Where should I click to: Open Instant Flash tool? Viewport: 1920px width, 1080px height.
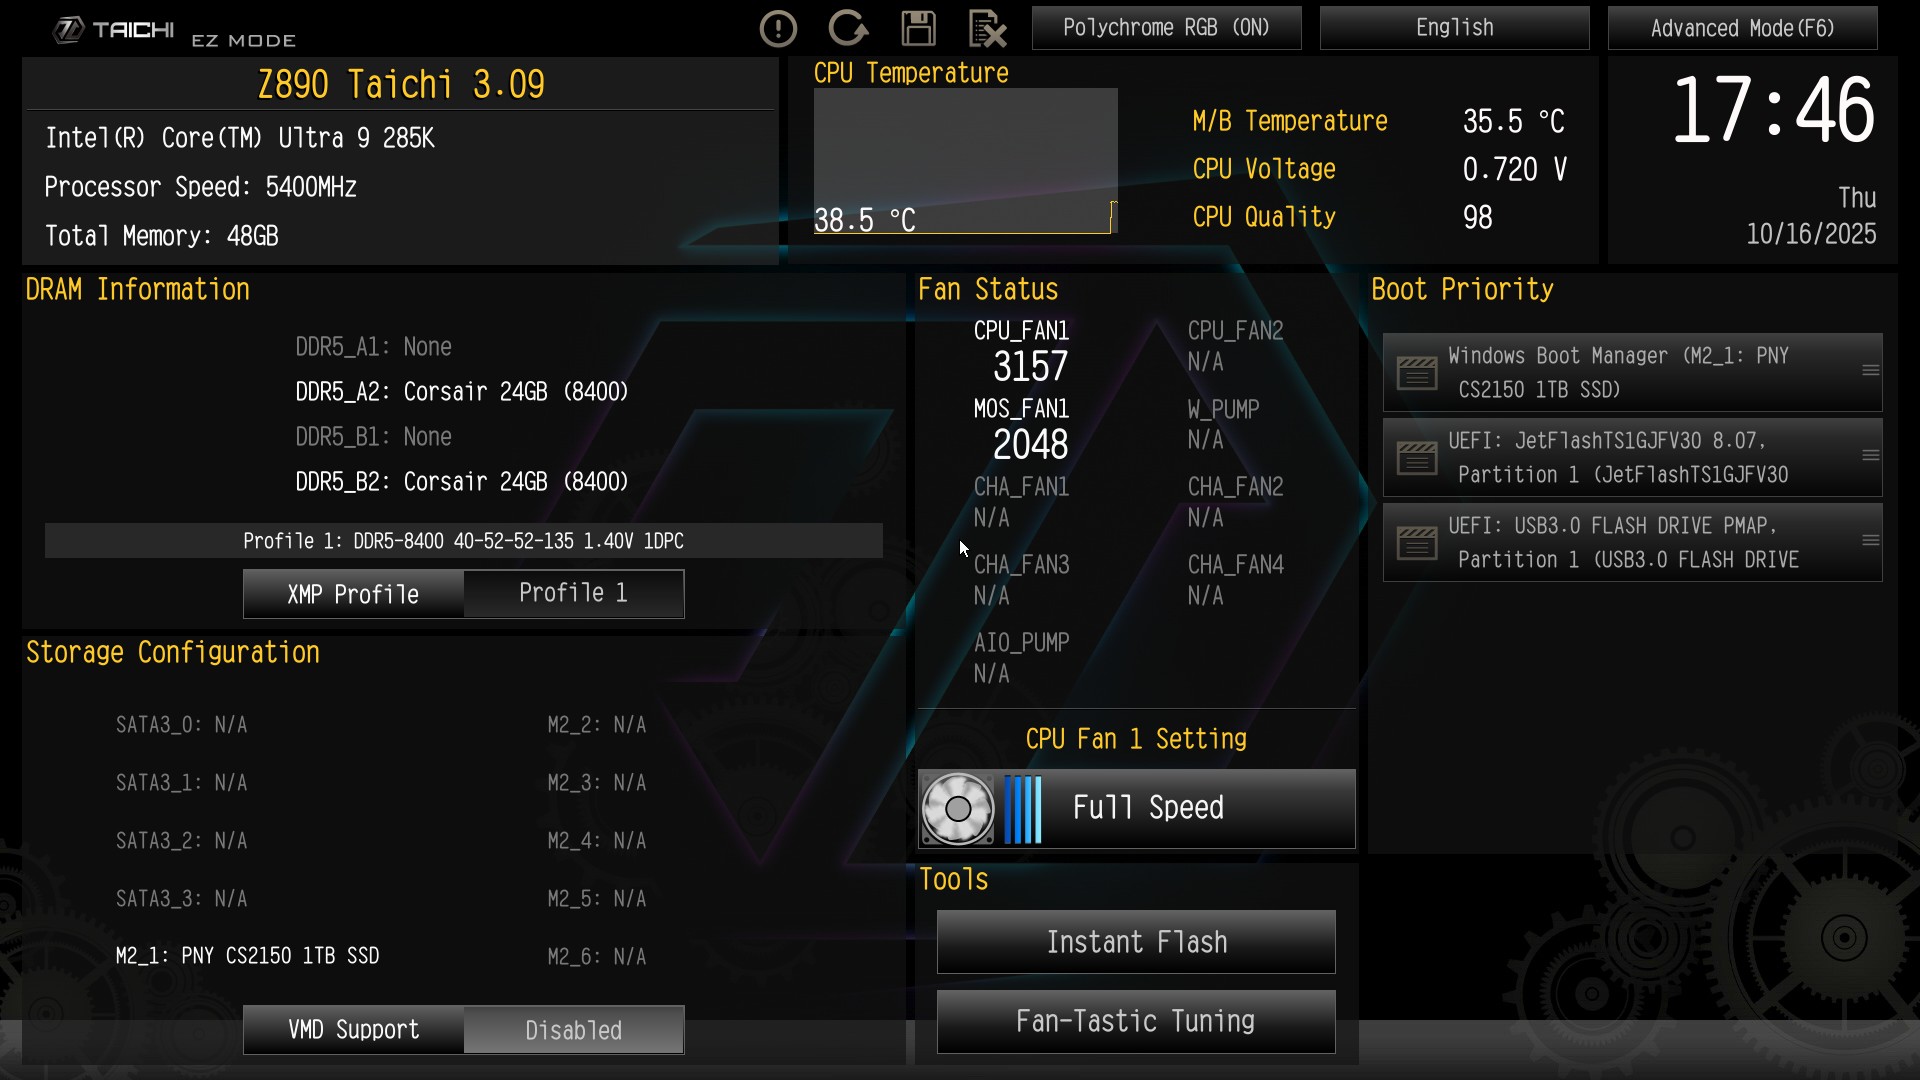(x=1136, y=942)
